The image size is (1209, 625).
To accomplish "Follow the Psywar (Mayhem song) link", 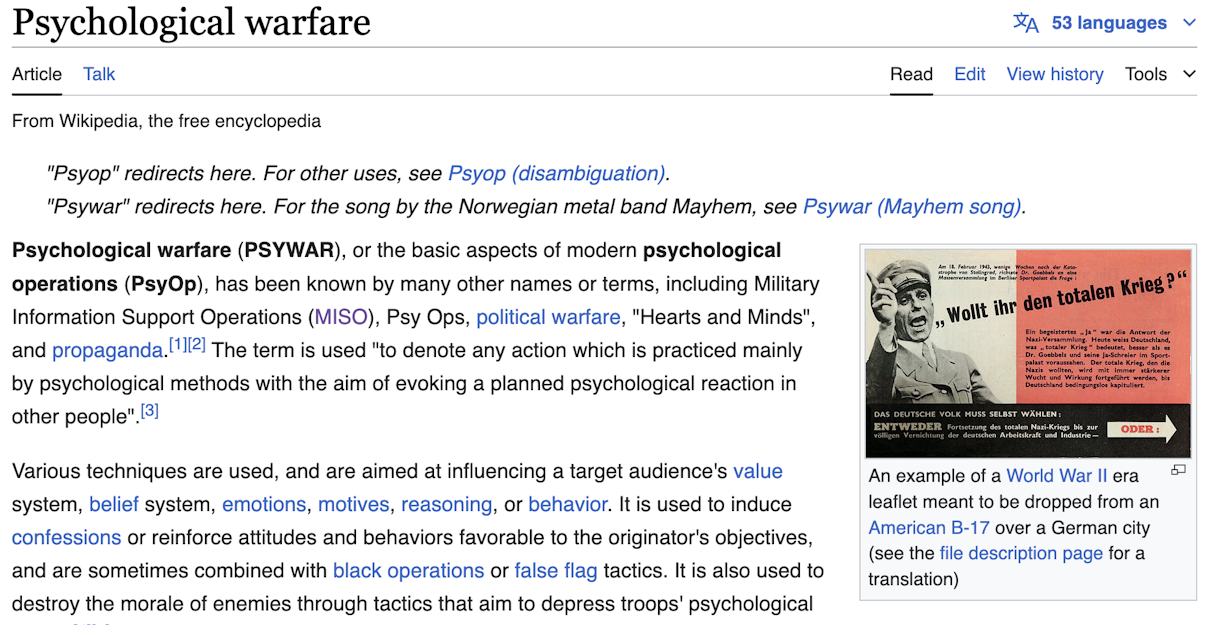I will [x=912, y=207].
